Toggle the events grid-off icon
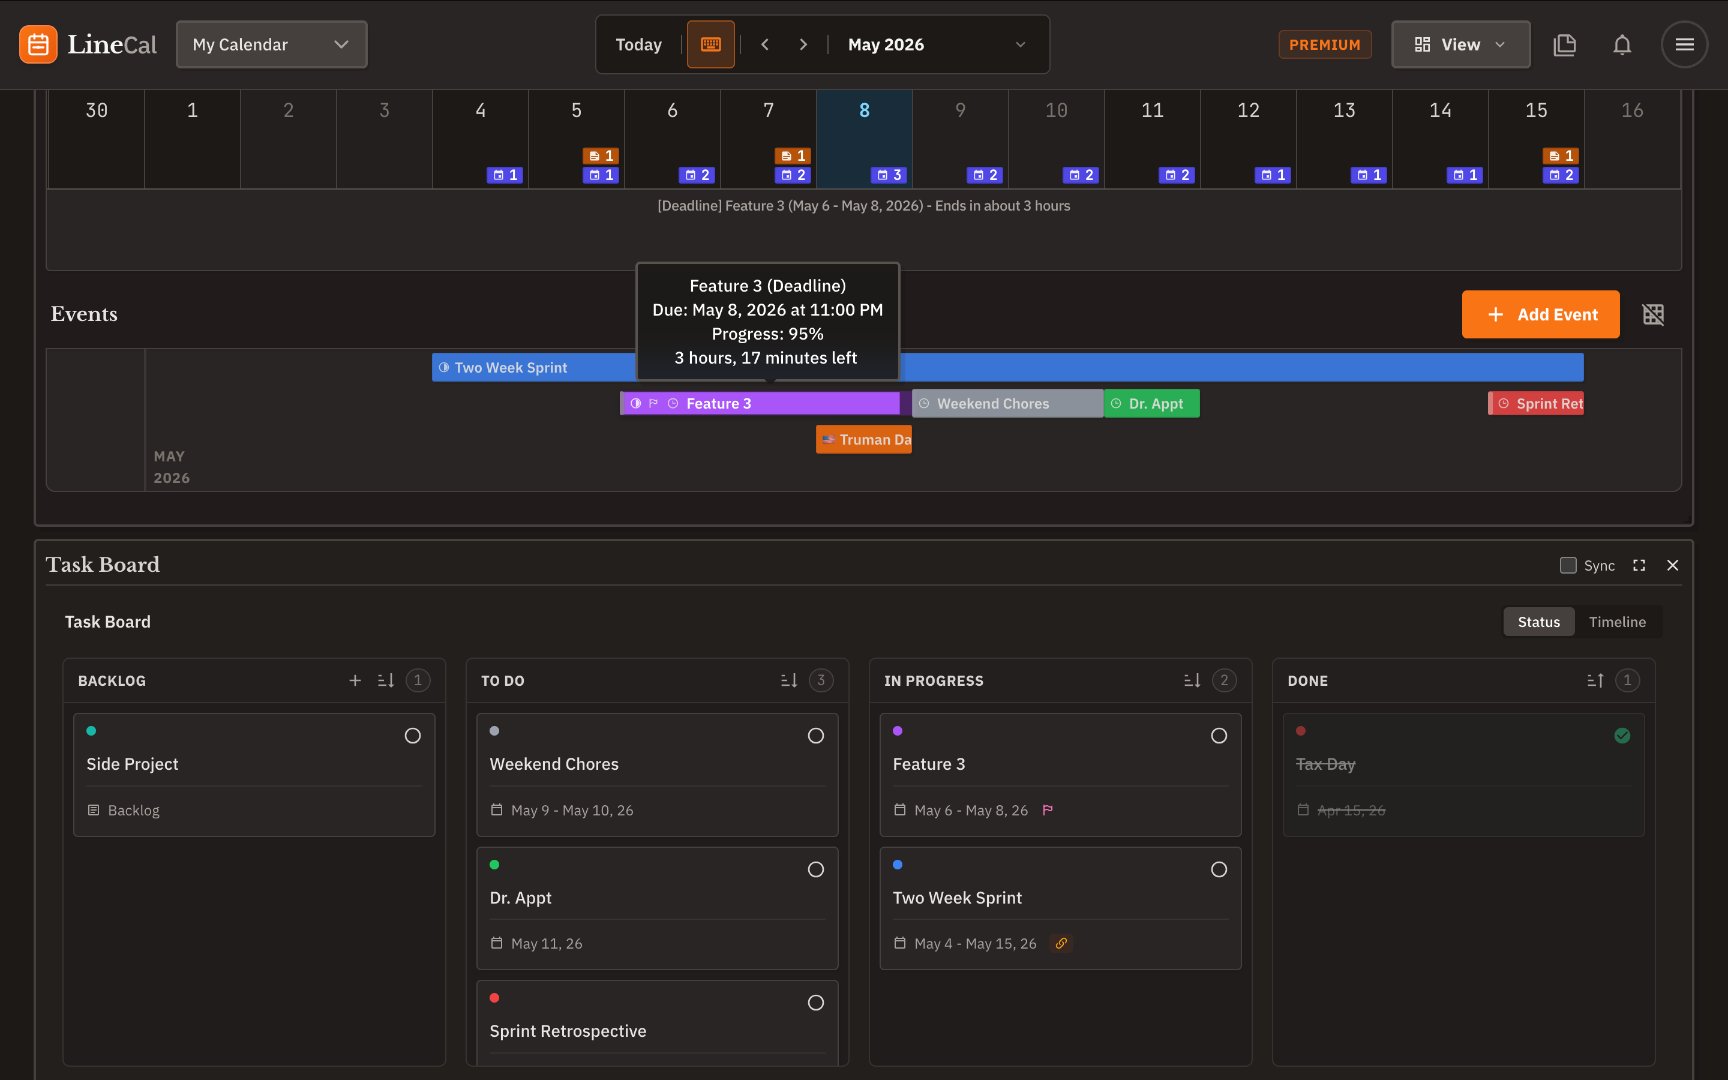Screen dimensions: 1728x1080 [x=1654, y=315]
